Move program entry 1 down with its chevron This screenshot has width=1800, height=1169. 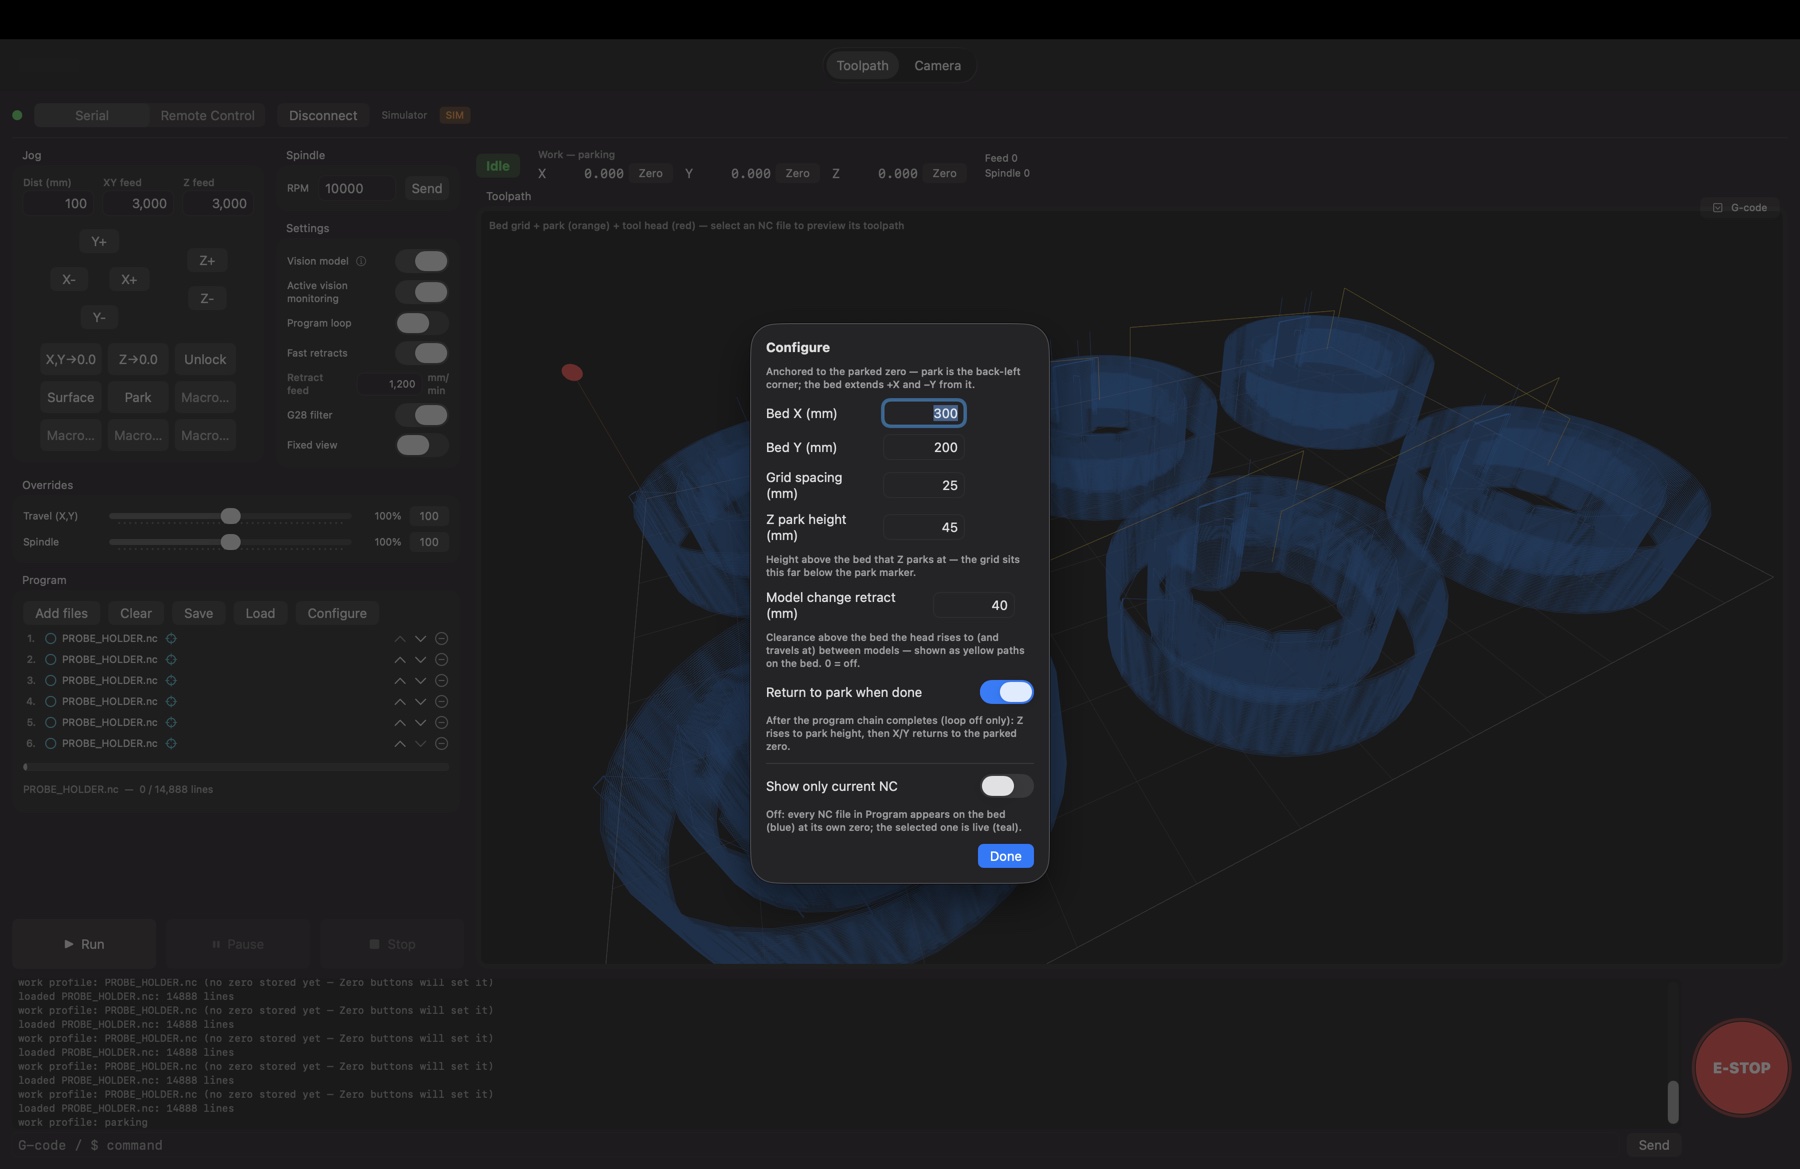[420, 638]
